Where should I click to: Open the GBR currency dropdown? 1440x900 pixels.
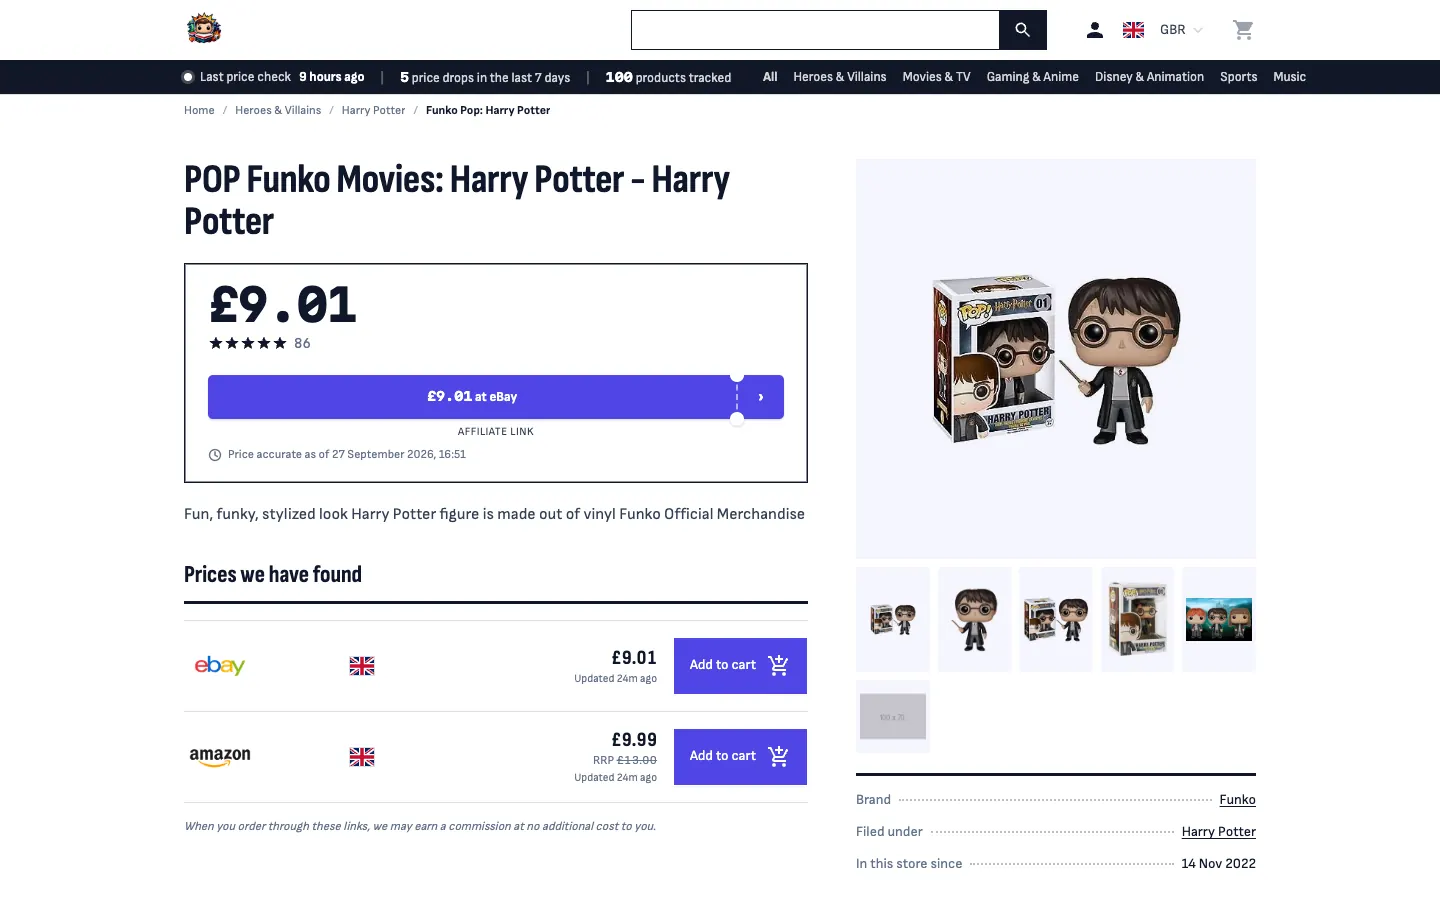(x=1180, y=30)
